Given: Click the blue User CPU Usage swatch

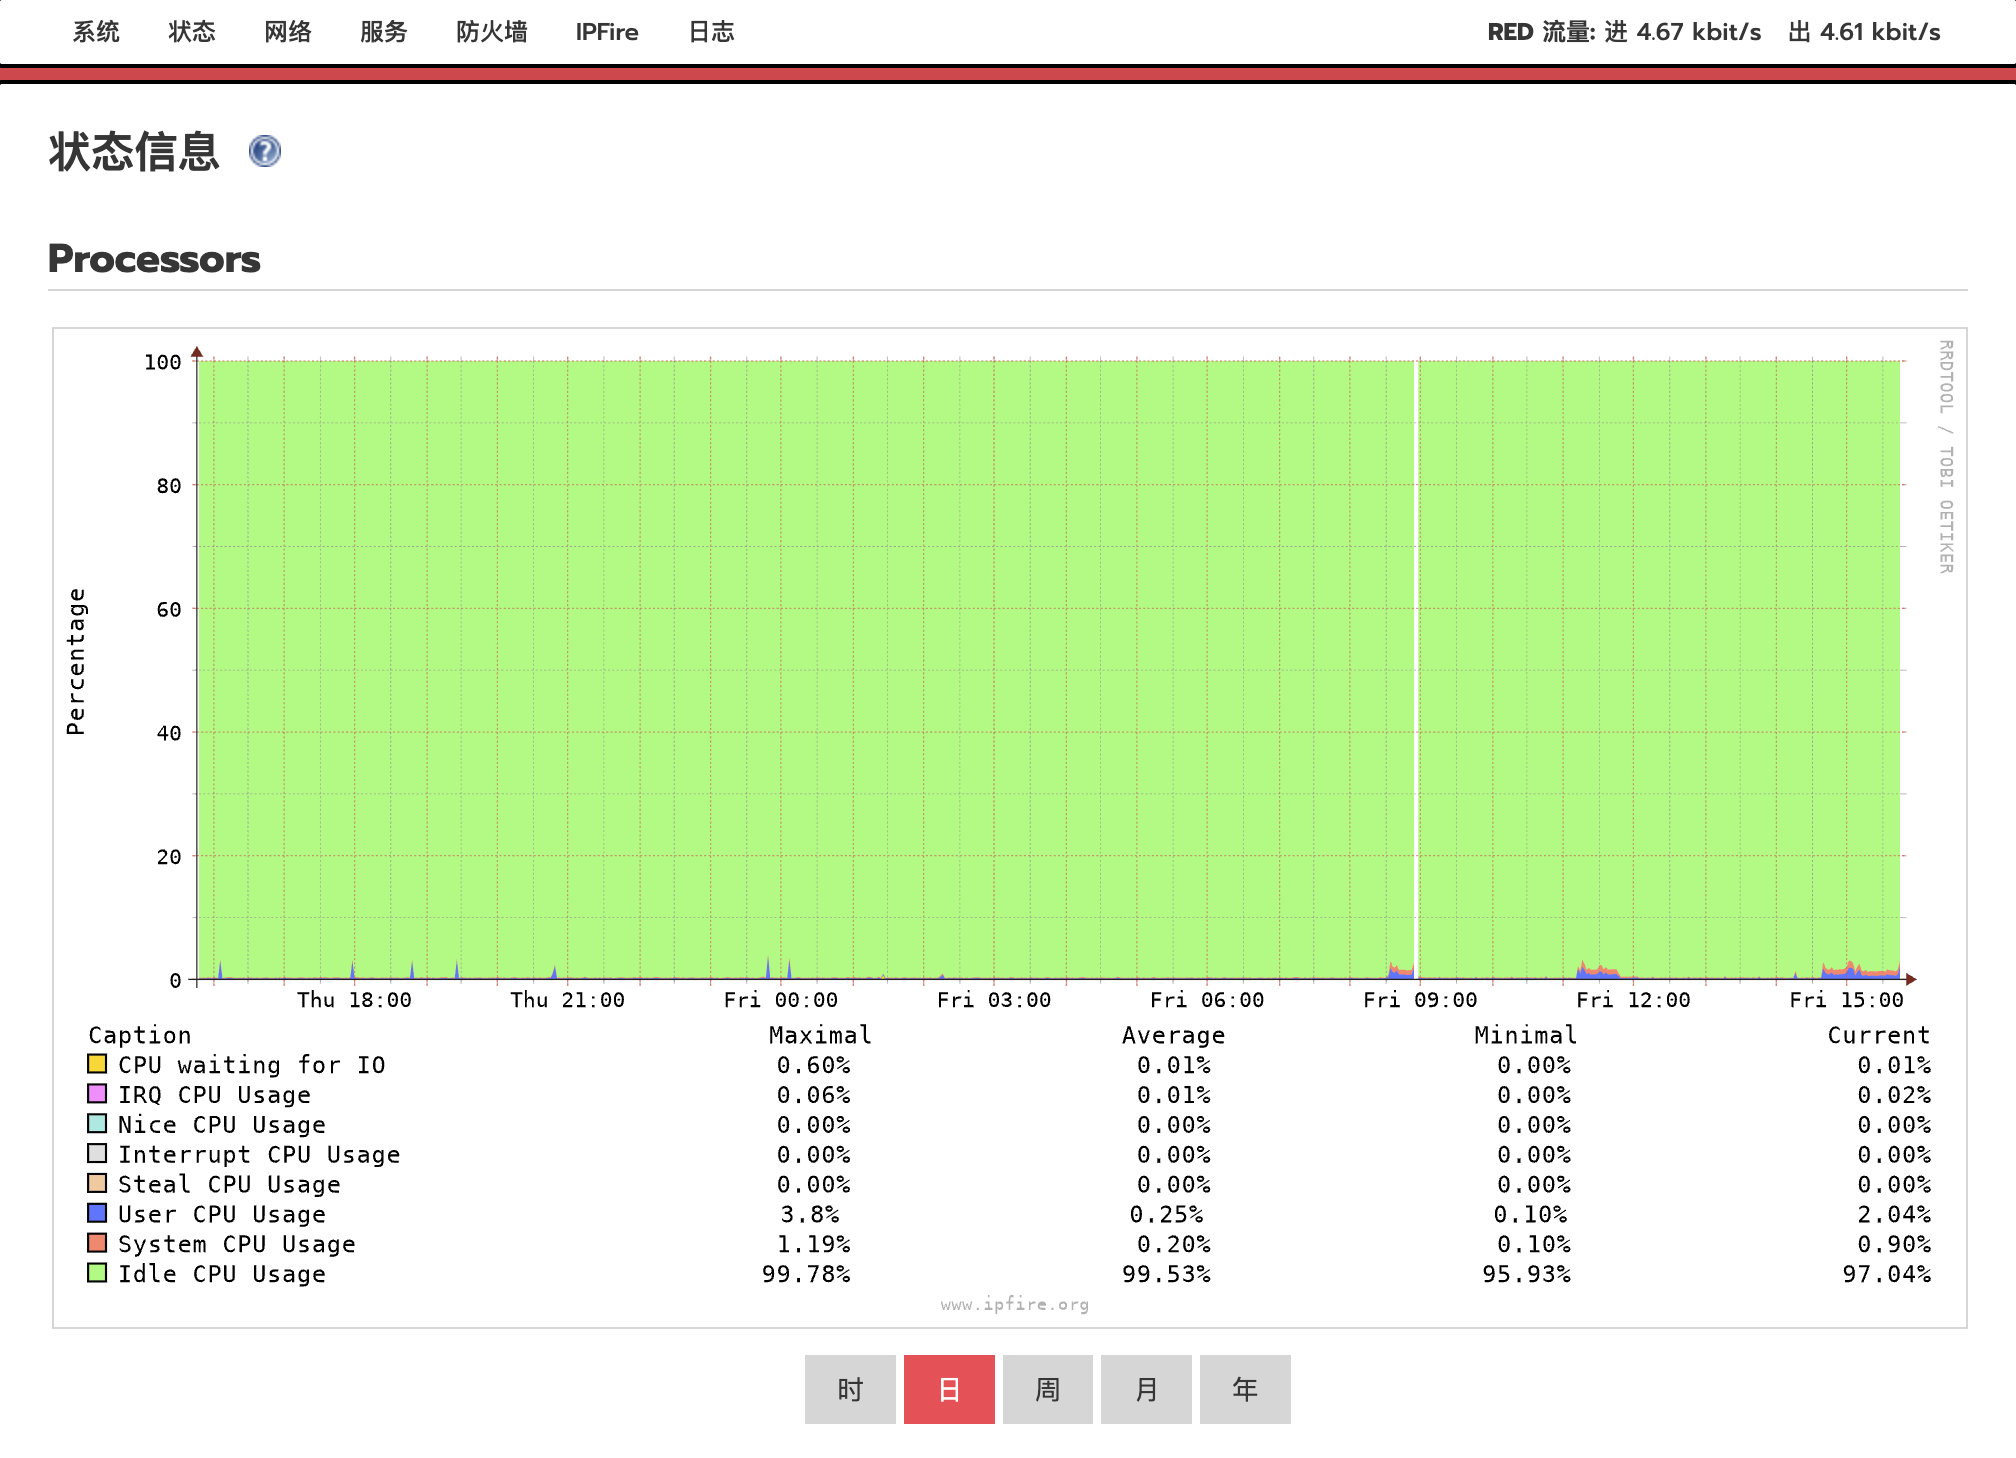Looking at the screenshot, I should pyautogui.click(x=97, y=1213).
